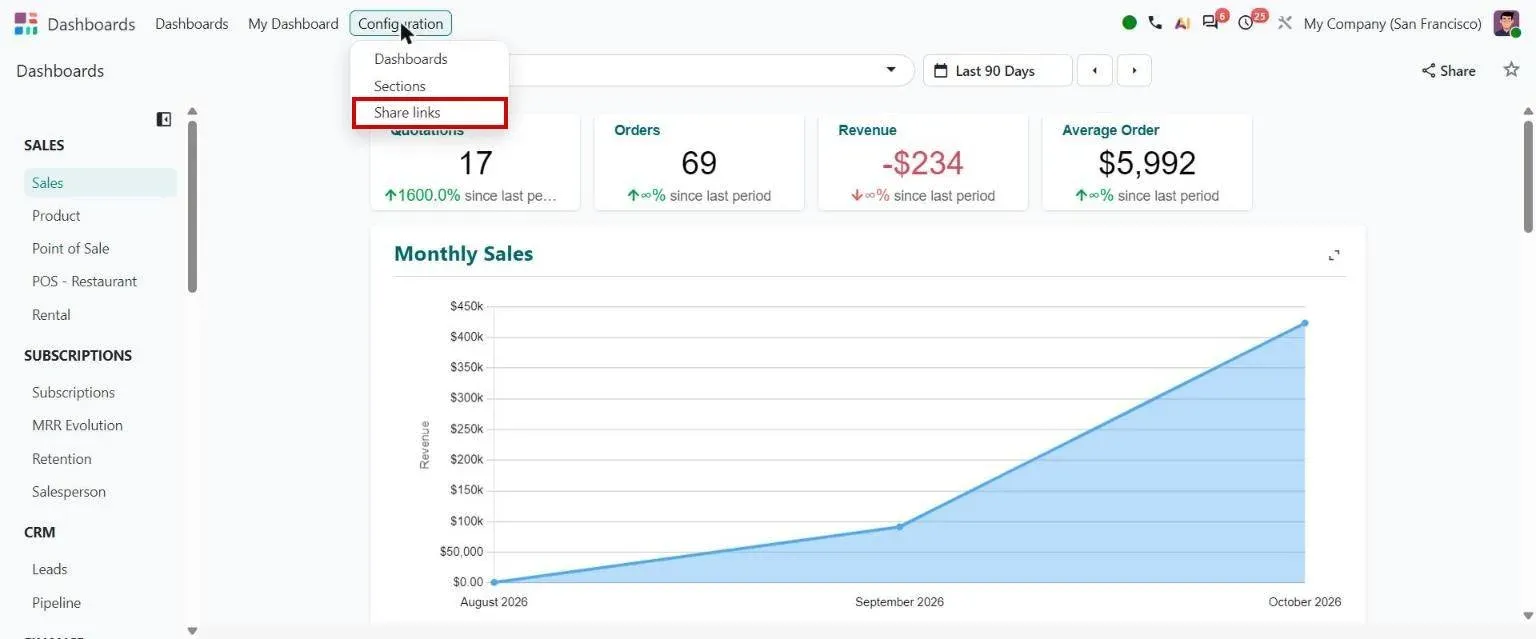Click sidebar scroll down arrow
This screenshot has height=639, width=1536.
click(192, 631)
